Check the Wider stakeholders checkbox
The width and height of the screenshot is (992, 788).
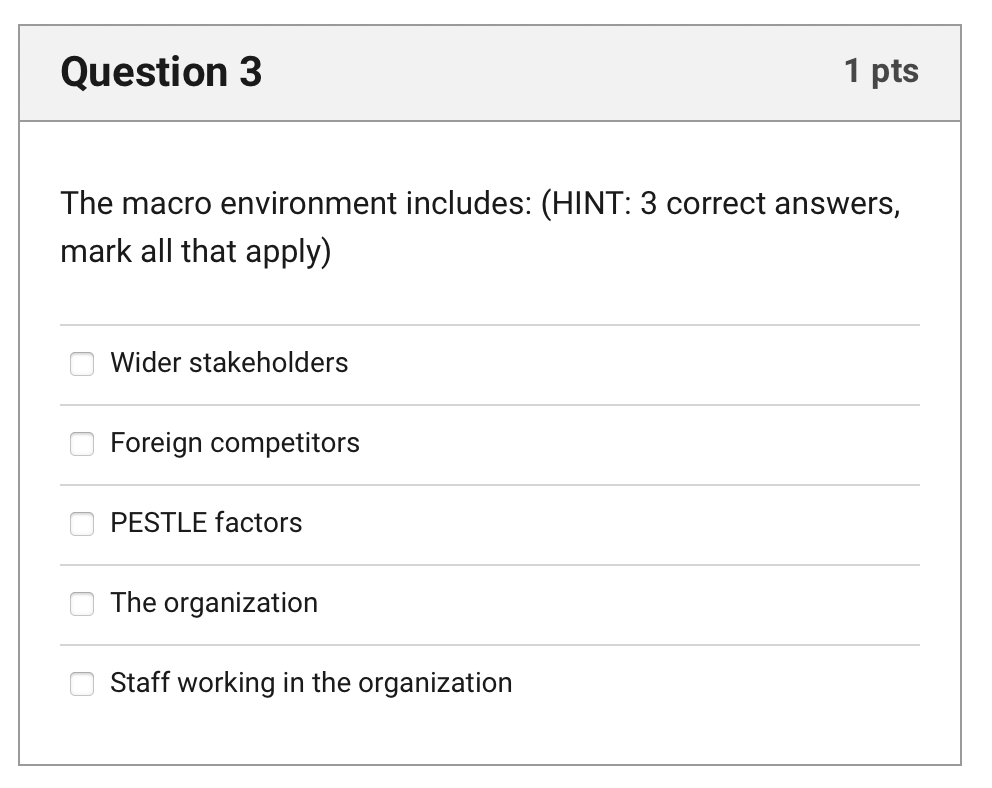[82, 364]
